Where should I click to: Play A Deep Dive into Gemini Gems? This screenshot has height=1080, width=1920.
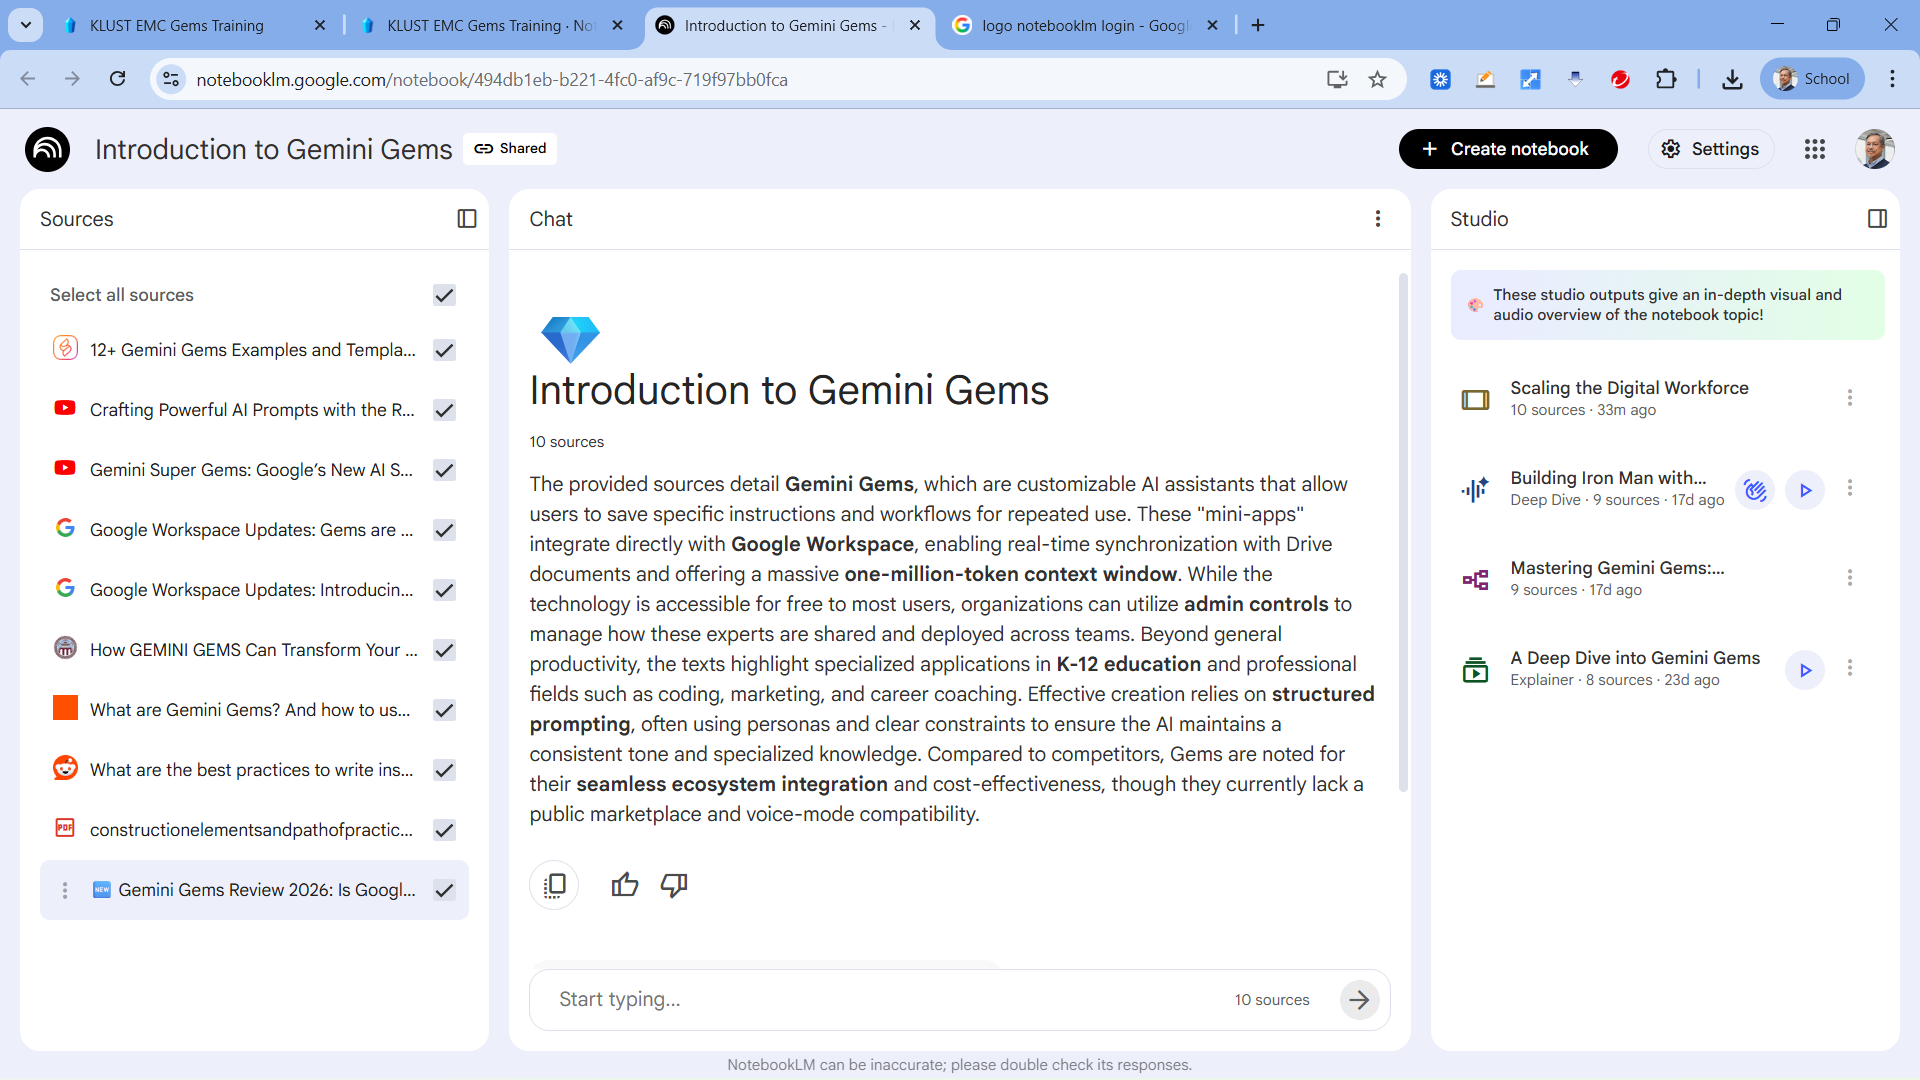(x=1805, y=670)
